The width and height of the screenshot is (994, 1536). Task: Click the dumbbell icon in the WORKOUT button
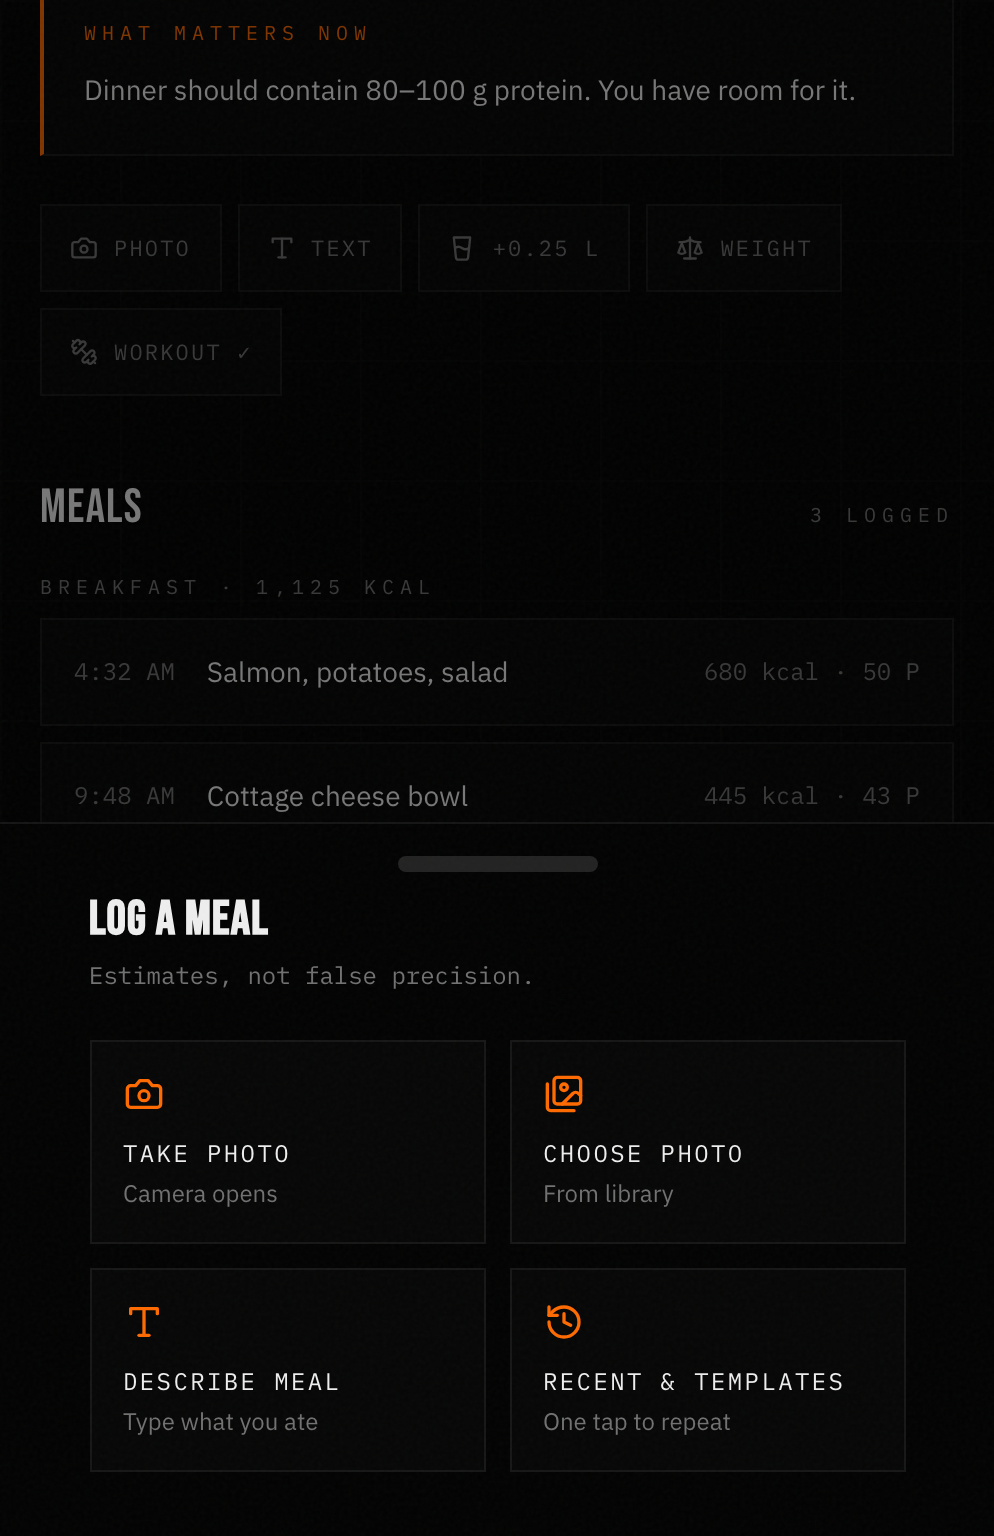[84, 352]
